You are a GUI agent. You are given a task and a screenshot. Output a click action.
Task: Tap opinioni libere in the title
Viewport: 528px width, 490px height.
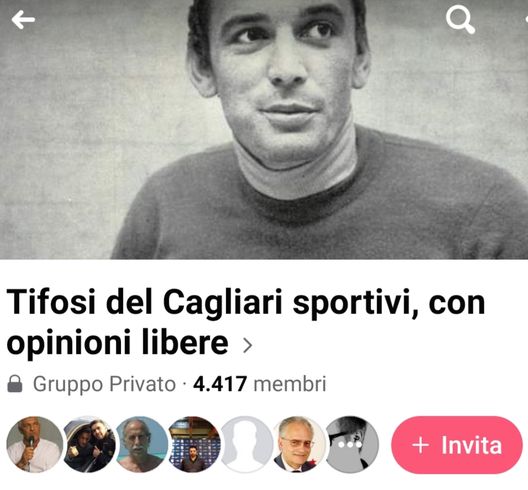click(118, 342)
